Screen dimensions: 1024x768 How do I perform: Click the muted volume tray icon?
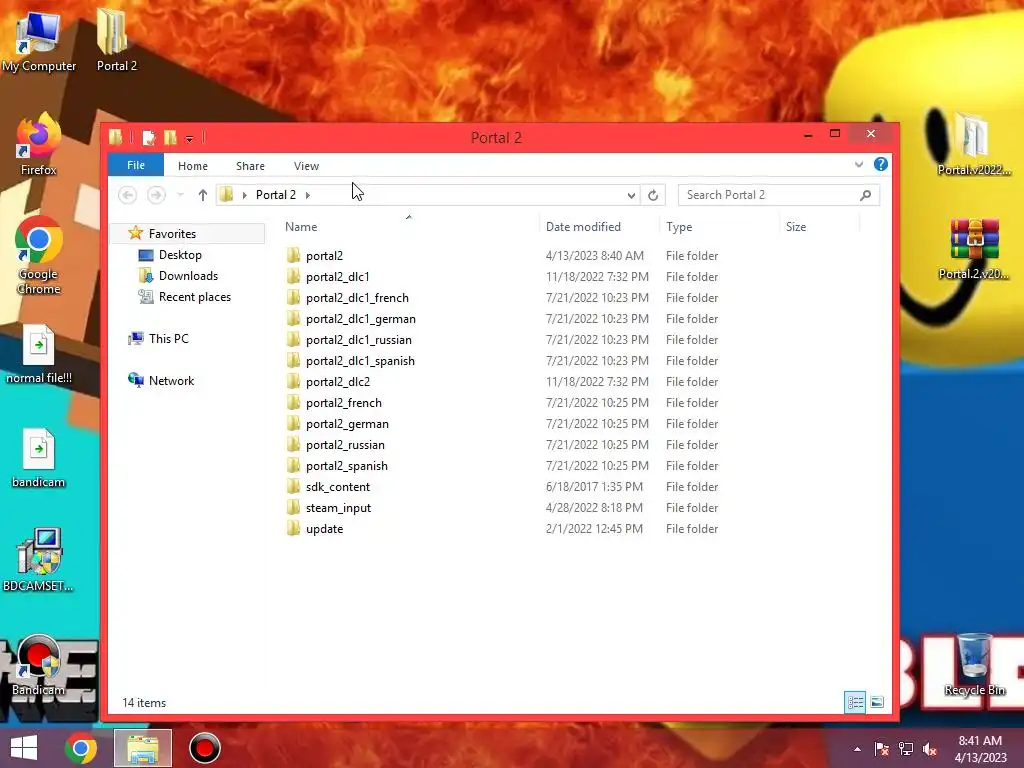coord(930,749)
